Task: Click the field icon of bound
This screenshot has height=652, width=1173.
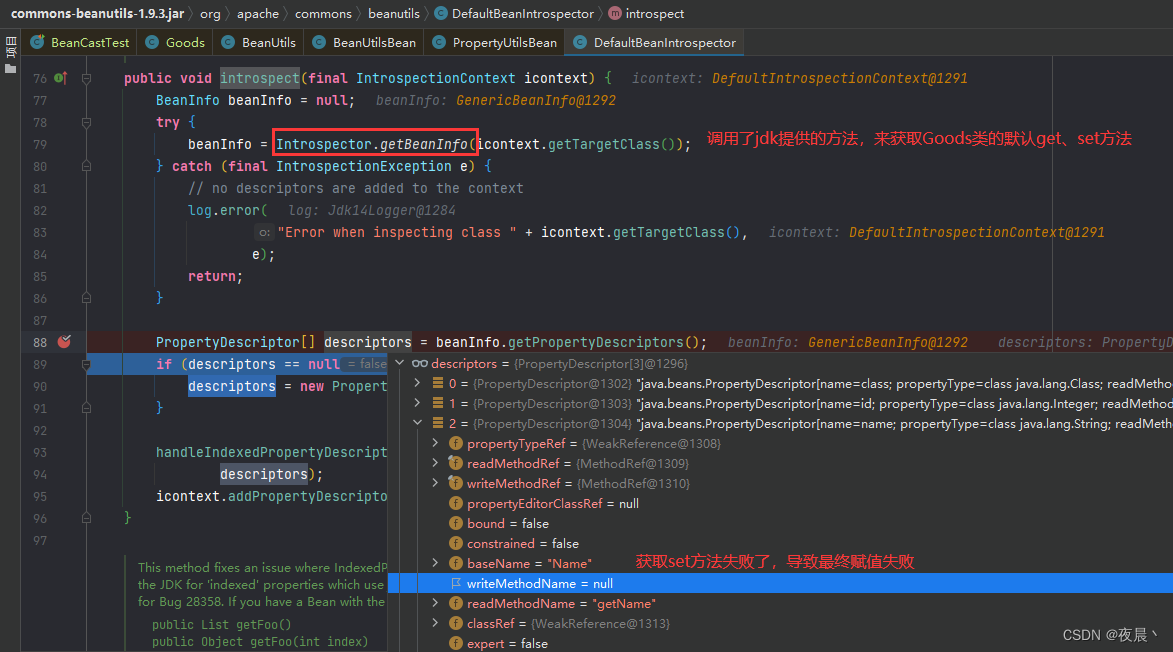Action: coord(456,523)
